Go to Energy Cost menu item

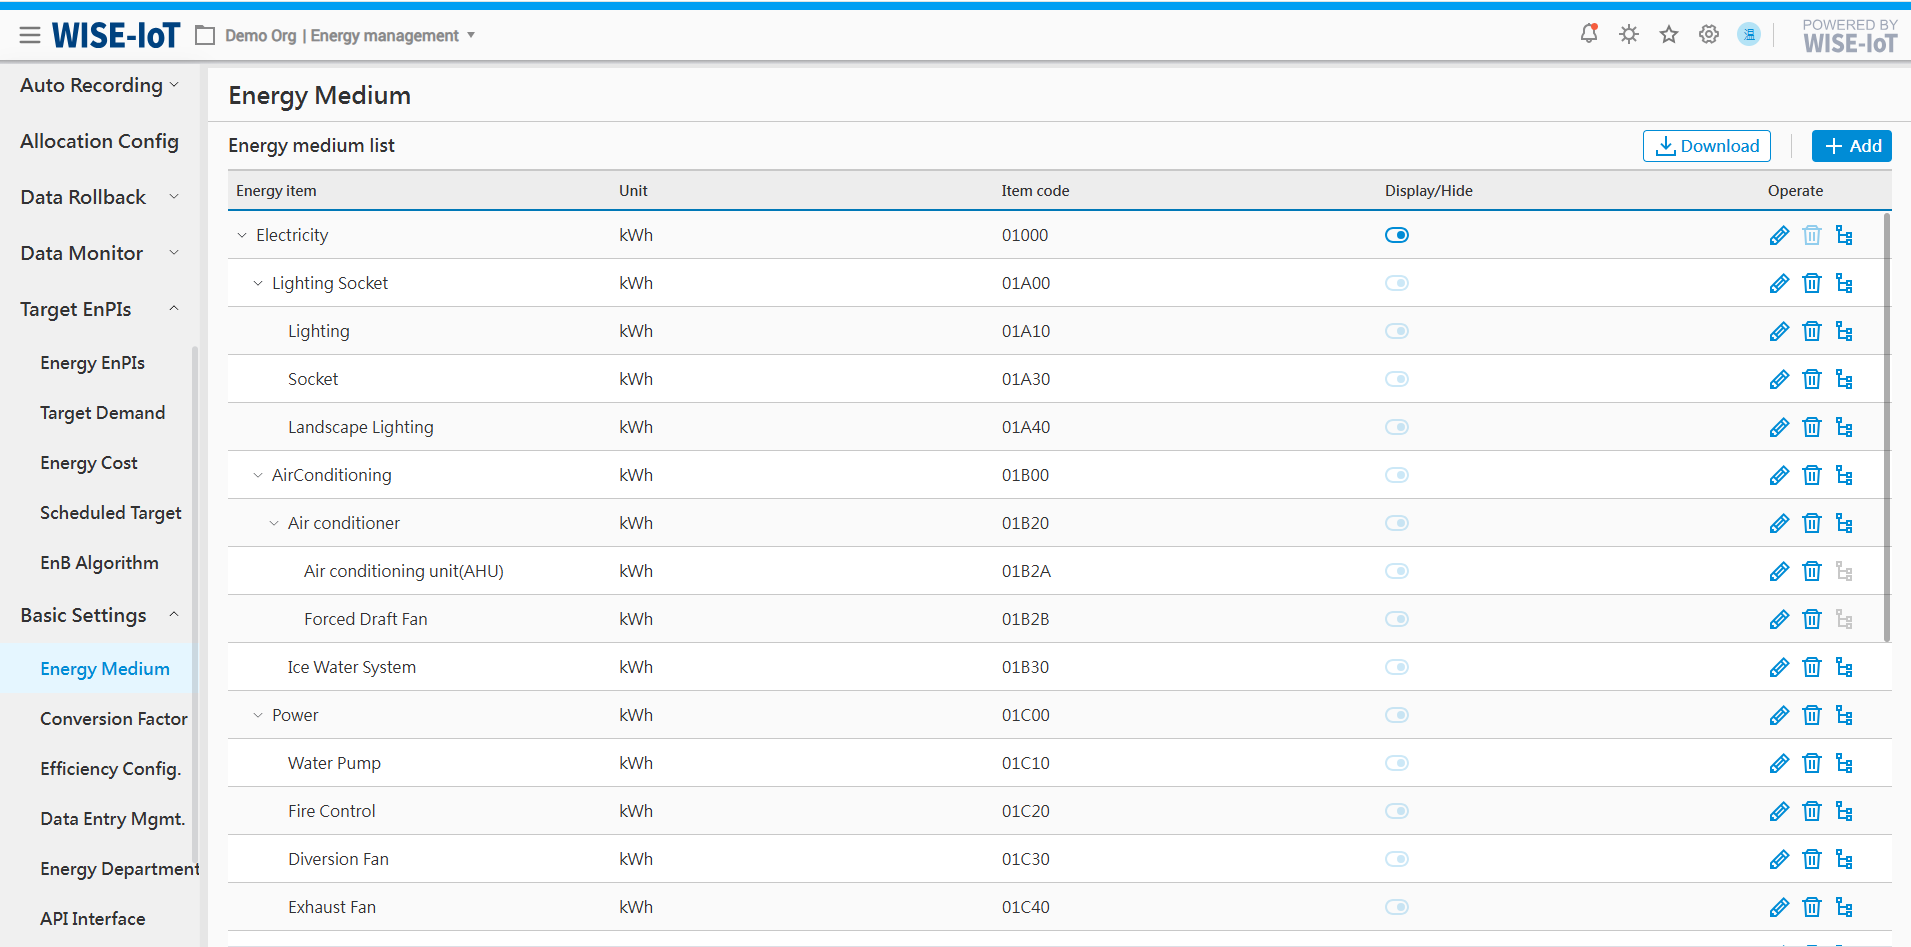tap(89, 463)
